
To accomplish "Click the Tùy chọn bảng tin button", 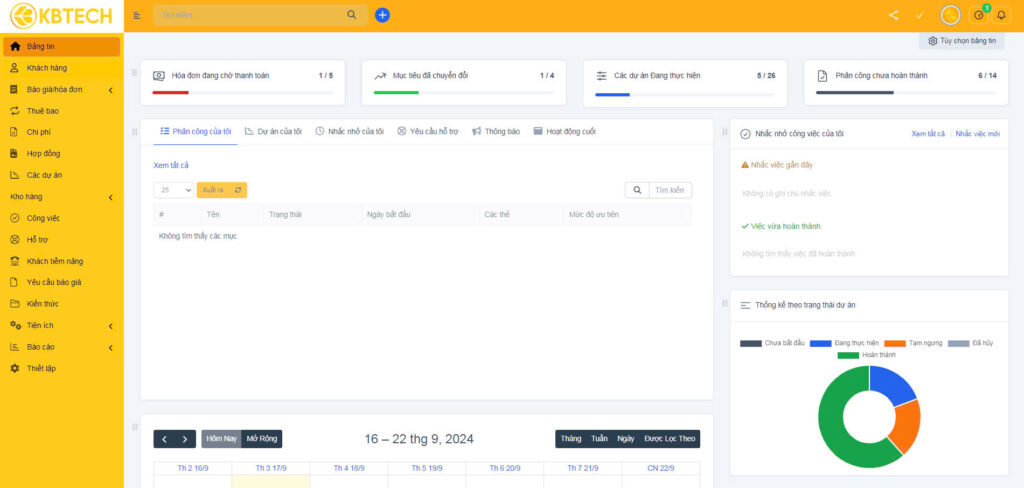I will click(962, 41).
